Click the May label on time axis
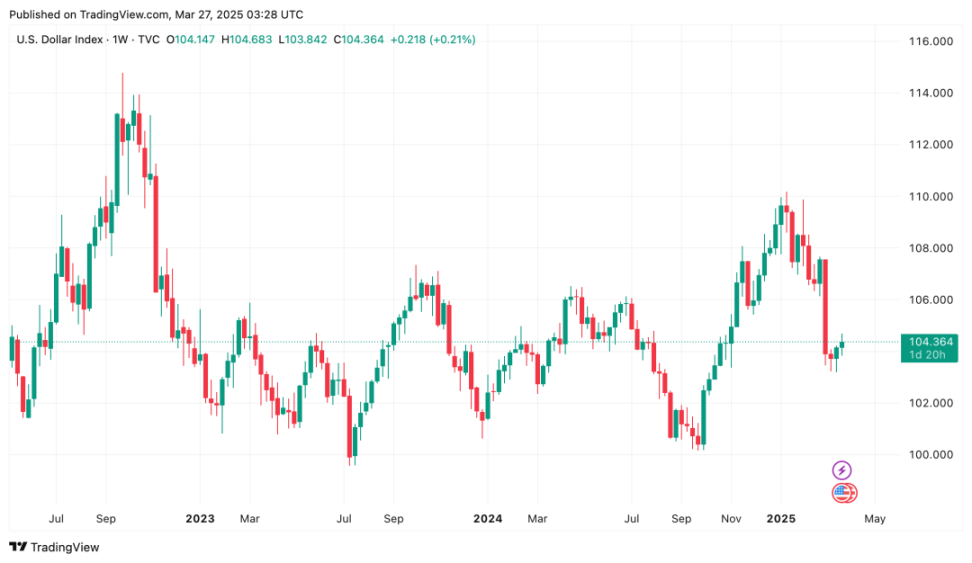972x563 pixels. (875, 518)
